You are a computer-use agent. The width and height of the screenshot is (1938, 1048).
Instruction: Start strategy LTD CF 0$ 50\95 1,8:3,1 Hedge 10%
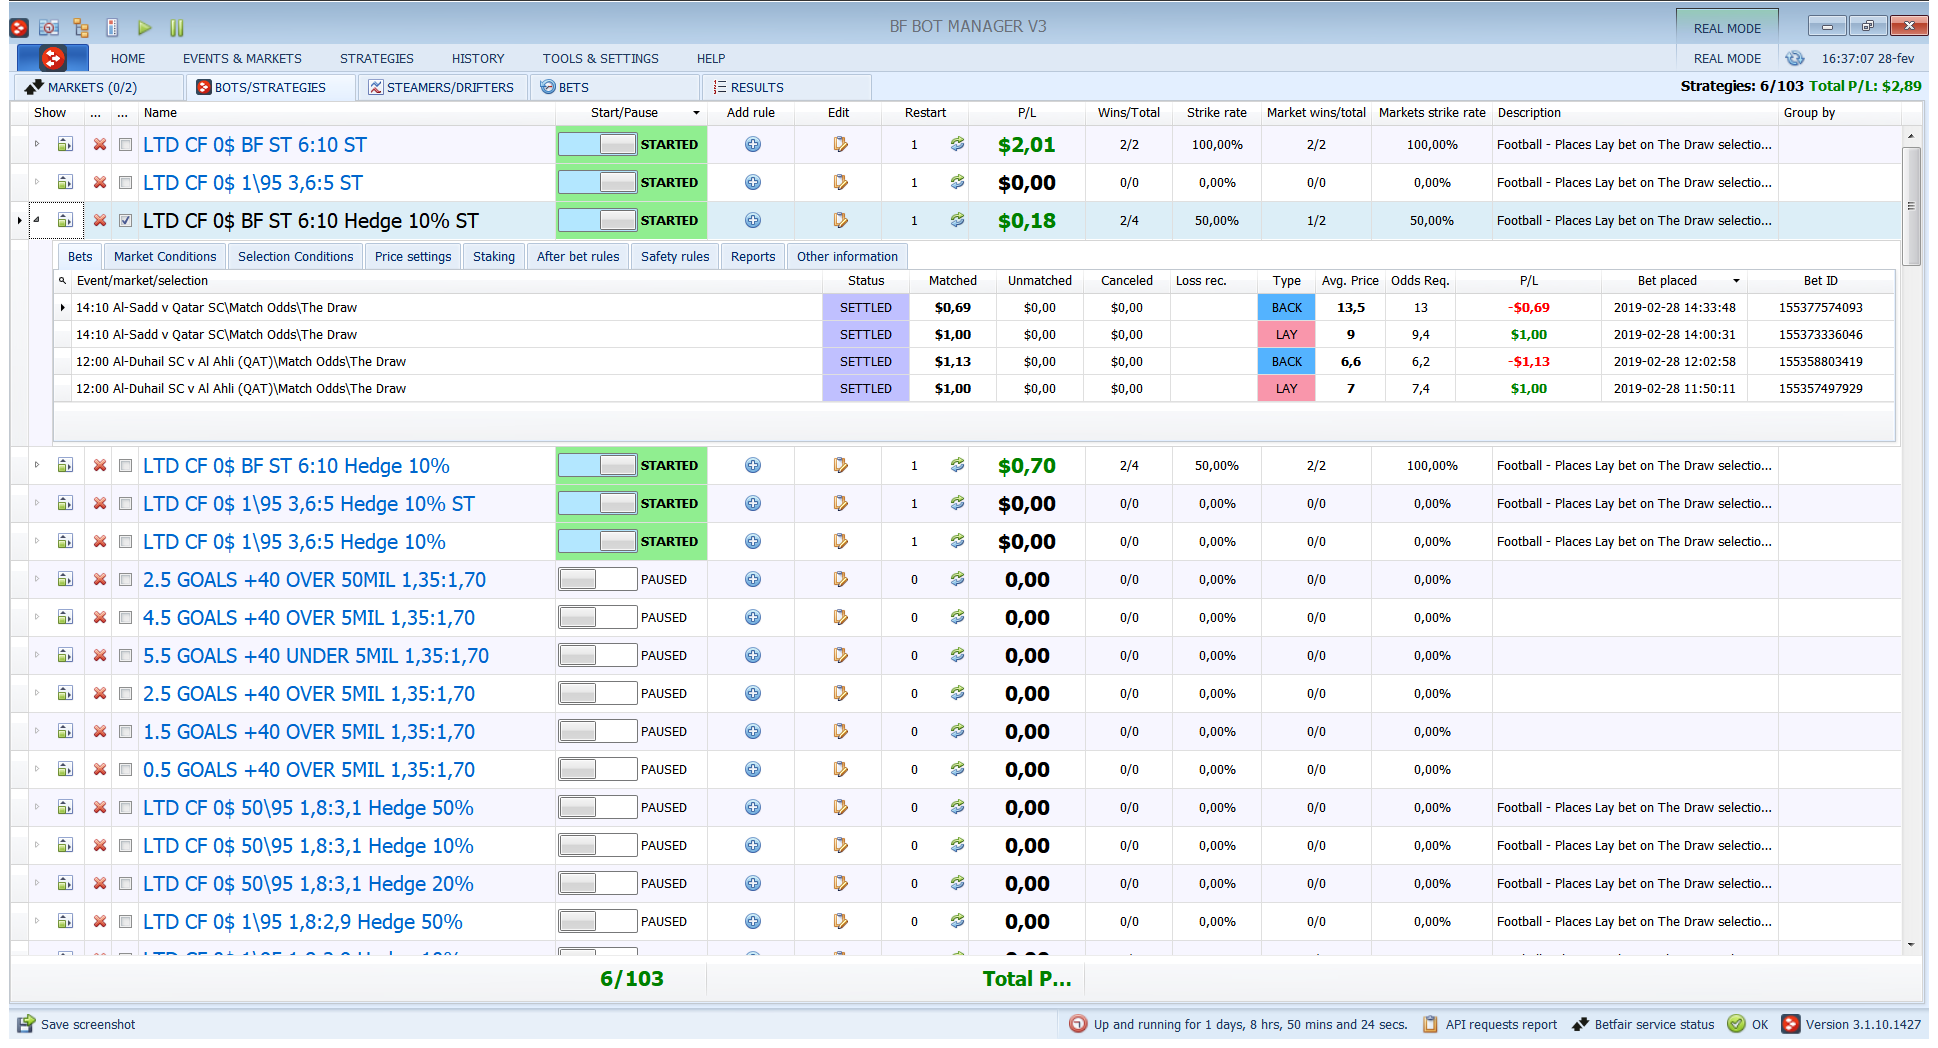coord(597,845)
